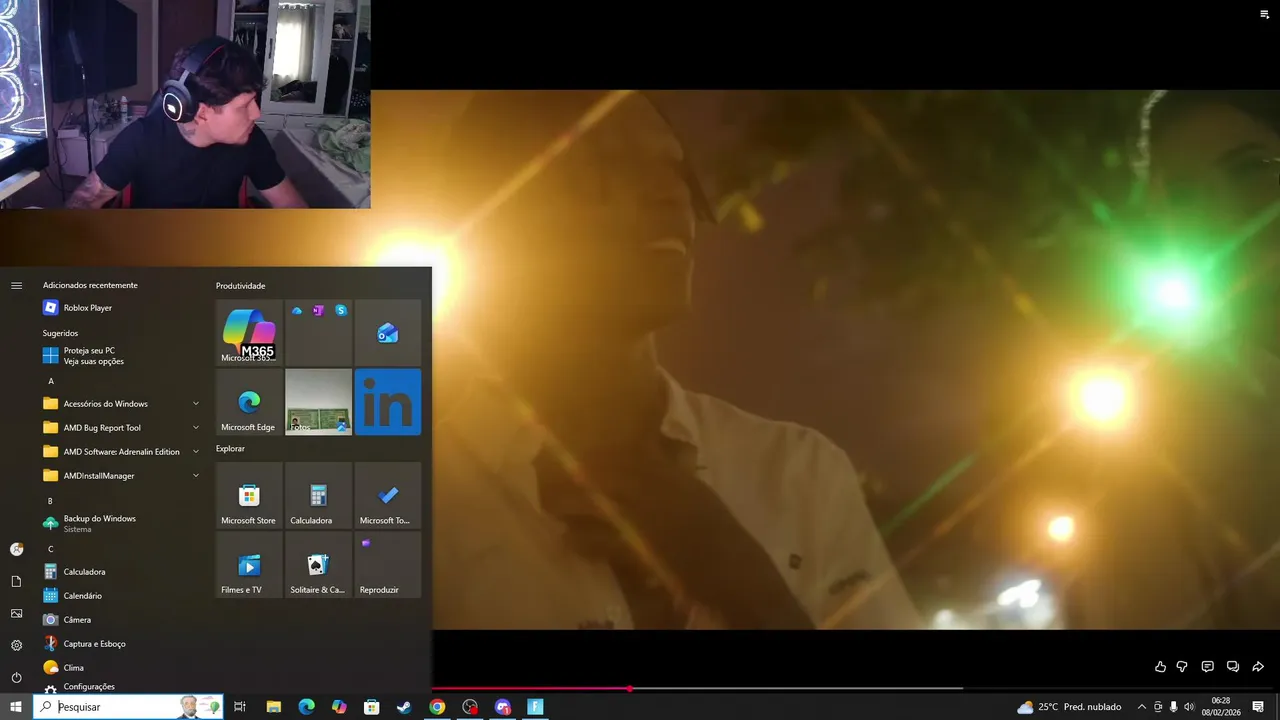This screenshot has height=720, width=1280.
Task: Expand the AMD Bug Report Tool folder
Action: pos(122,428)
